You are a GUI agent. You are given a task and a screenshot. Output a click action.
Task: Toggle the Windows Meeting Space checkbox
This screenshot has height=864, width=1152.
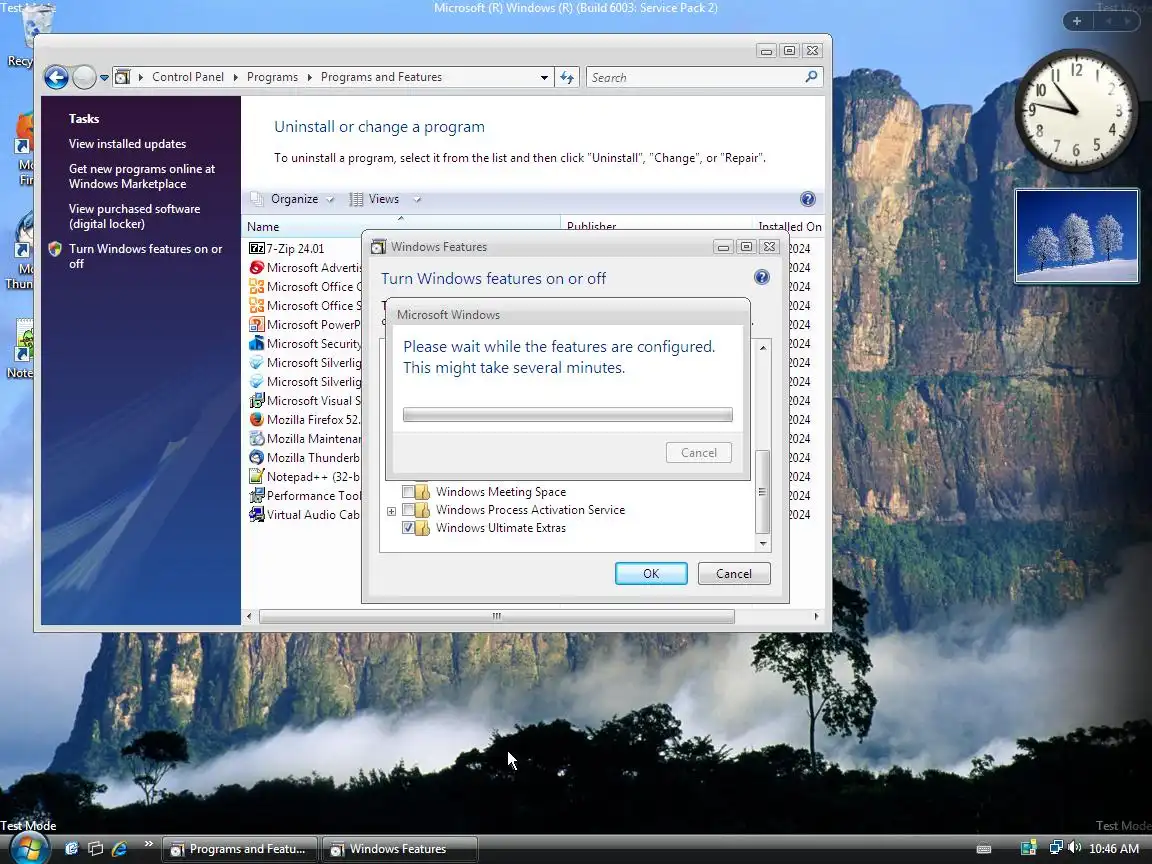point(408,492)
